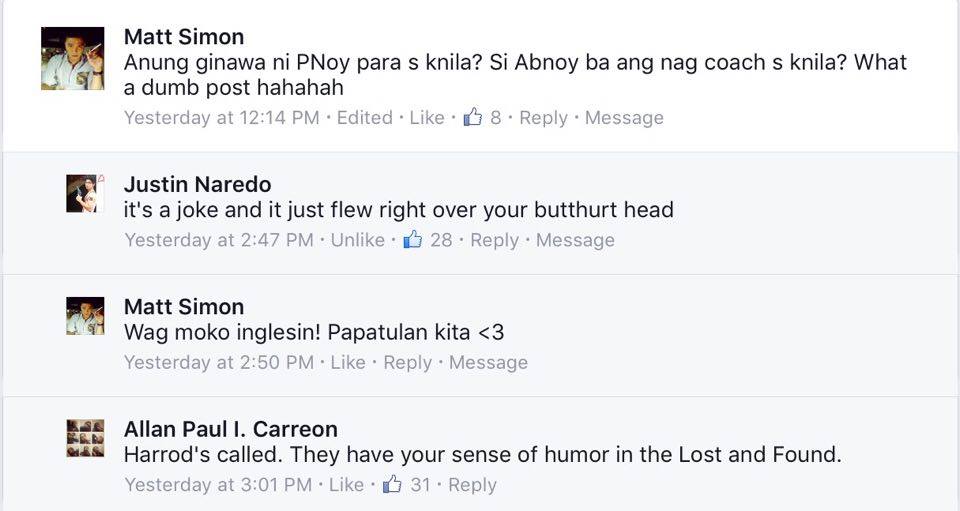The width and height of the screenshot is (960, 511).
Task: Message Justin Naredo from his comment
Action: (575, 240)
